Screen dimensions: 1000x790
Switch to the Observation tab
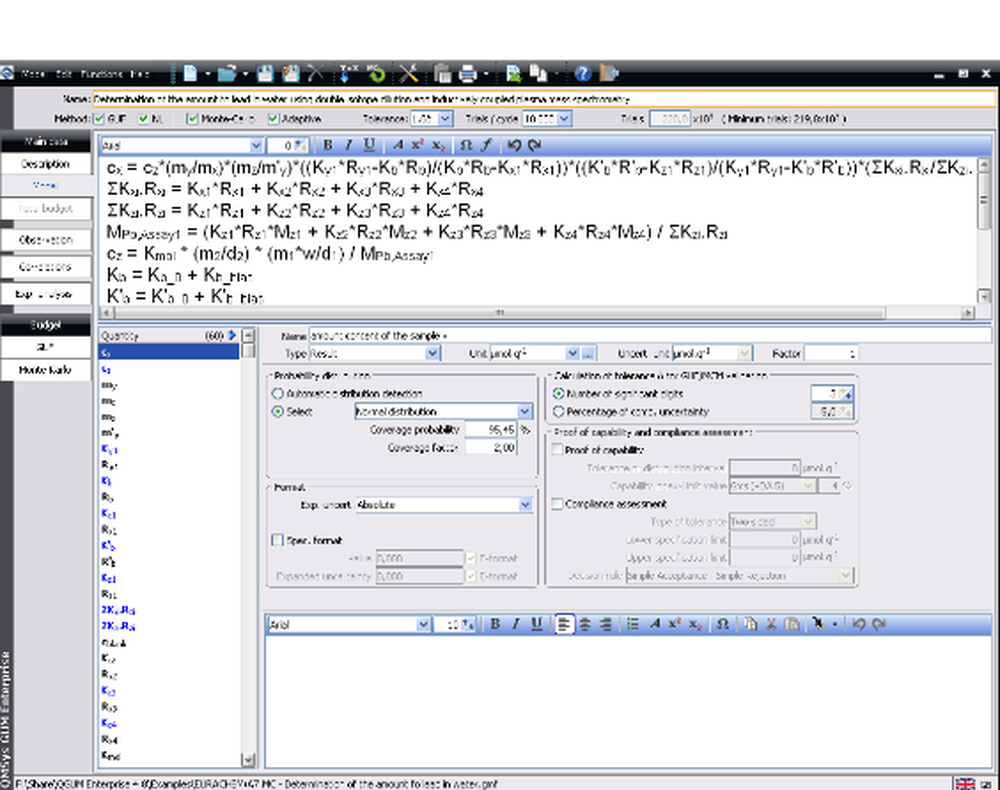pos(45,240)
